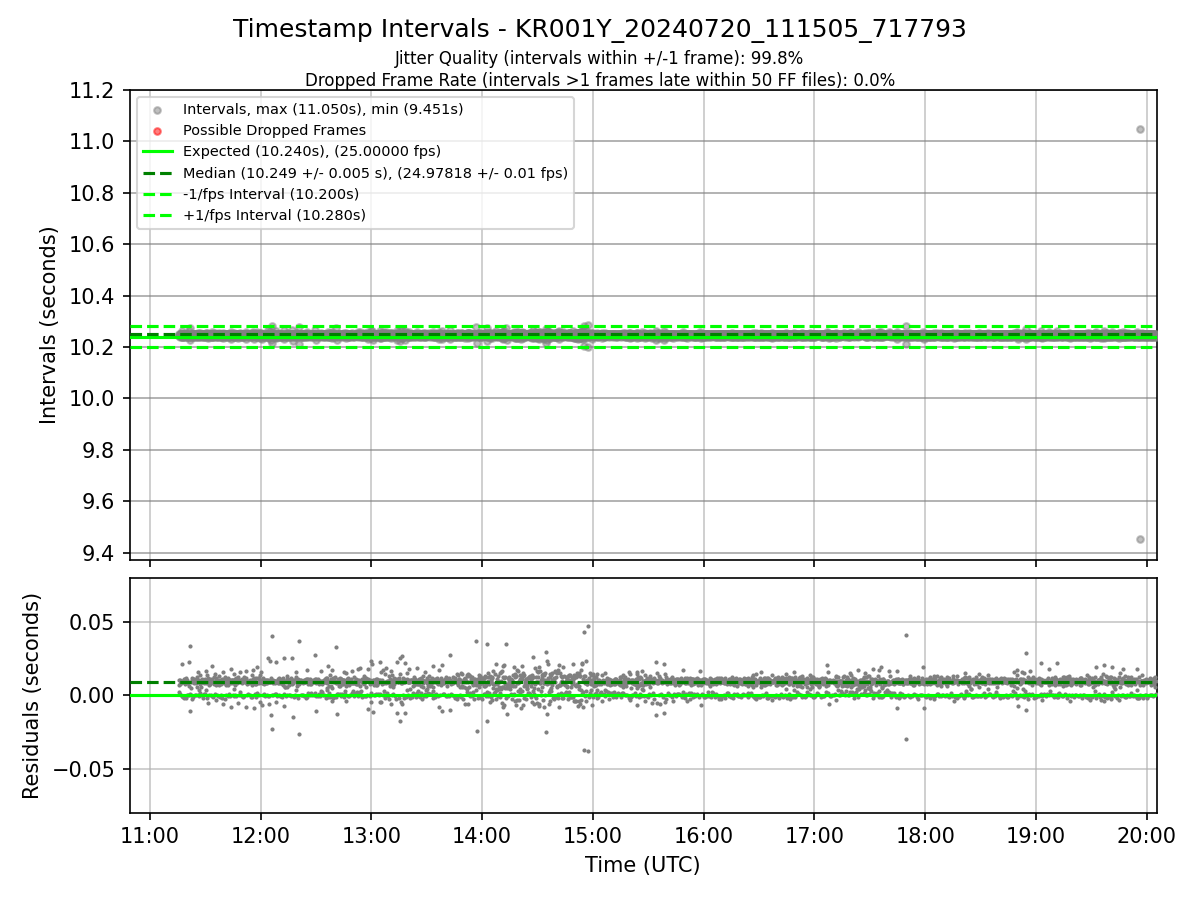
Task: Click the 'Dropped Frame Rate' subtitle line
Action: [600, 80]
